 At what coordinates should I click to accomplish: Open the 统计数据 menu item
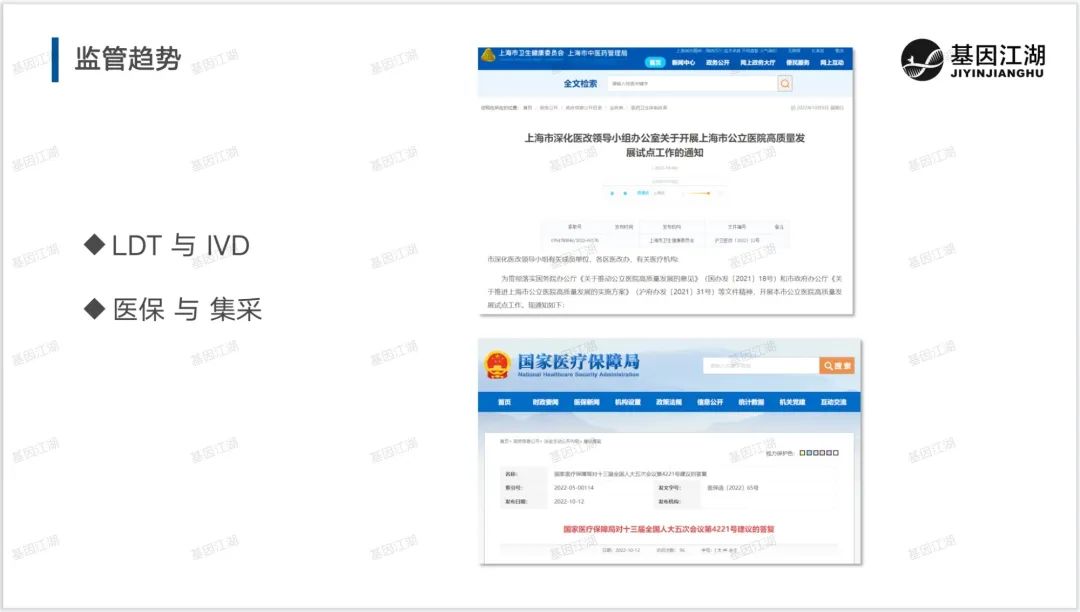click(751, 402)
